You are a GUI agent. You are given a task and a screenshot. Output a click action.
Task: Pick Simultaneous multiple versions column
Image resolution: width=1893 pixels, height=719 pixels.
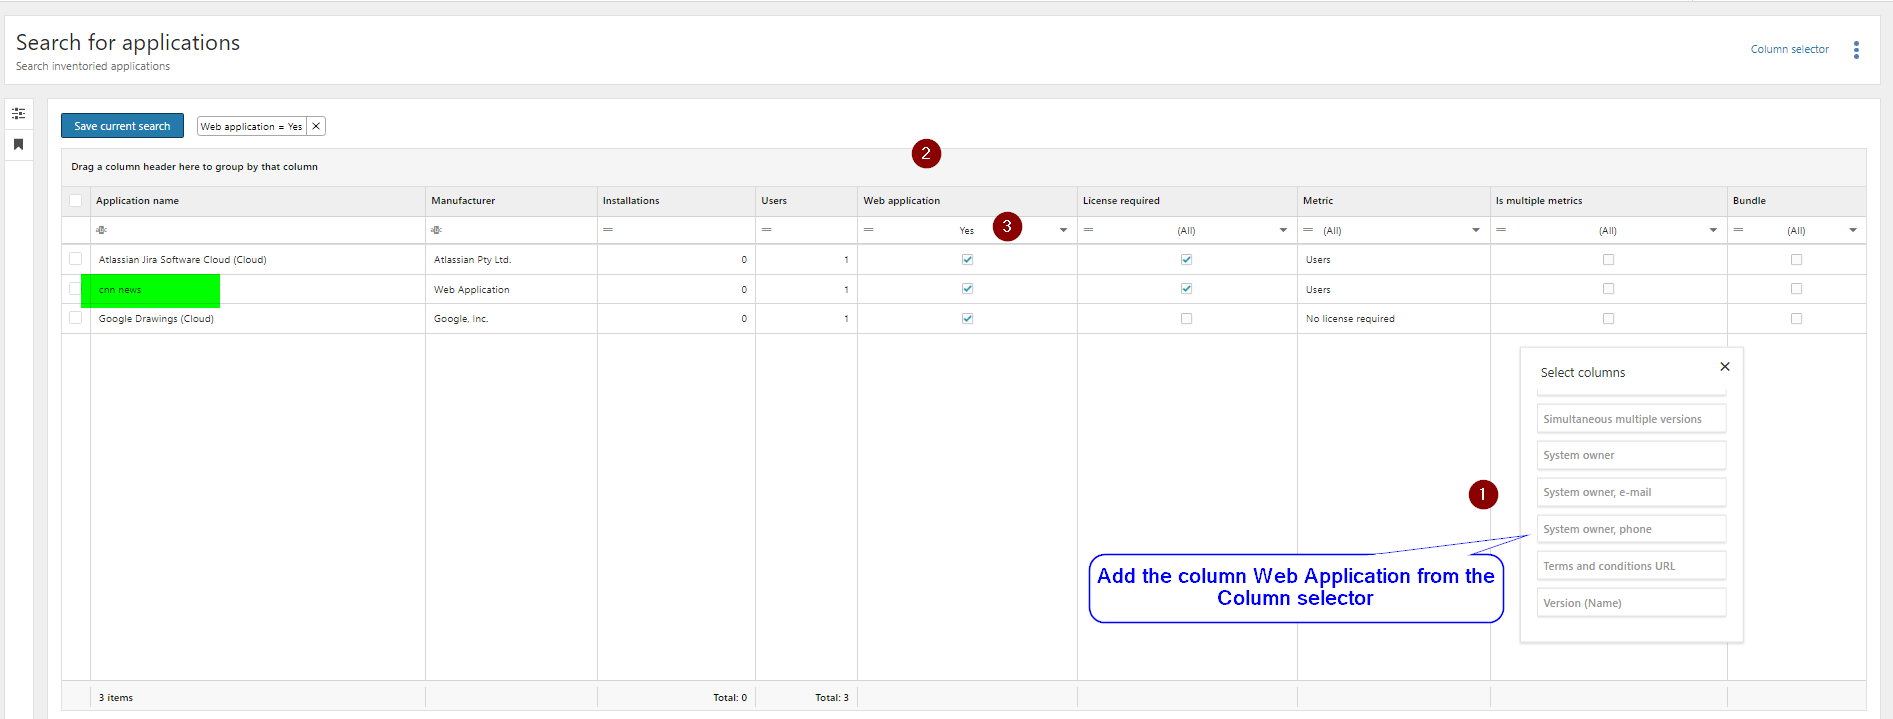click(1631, 419)
